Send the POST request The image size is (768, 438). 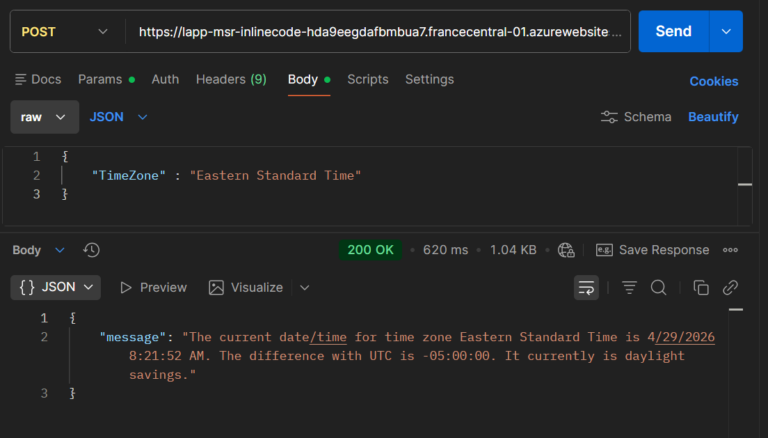673,32
